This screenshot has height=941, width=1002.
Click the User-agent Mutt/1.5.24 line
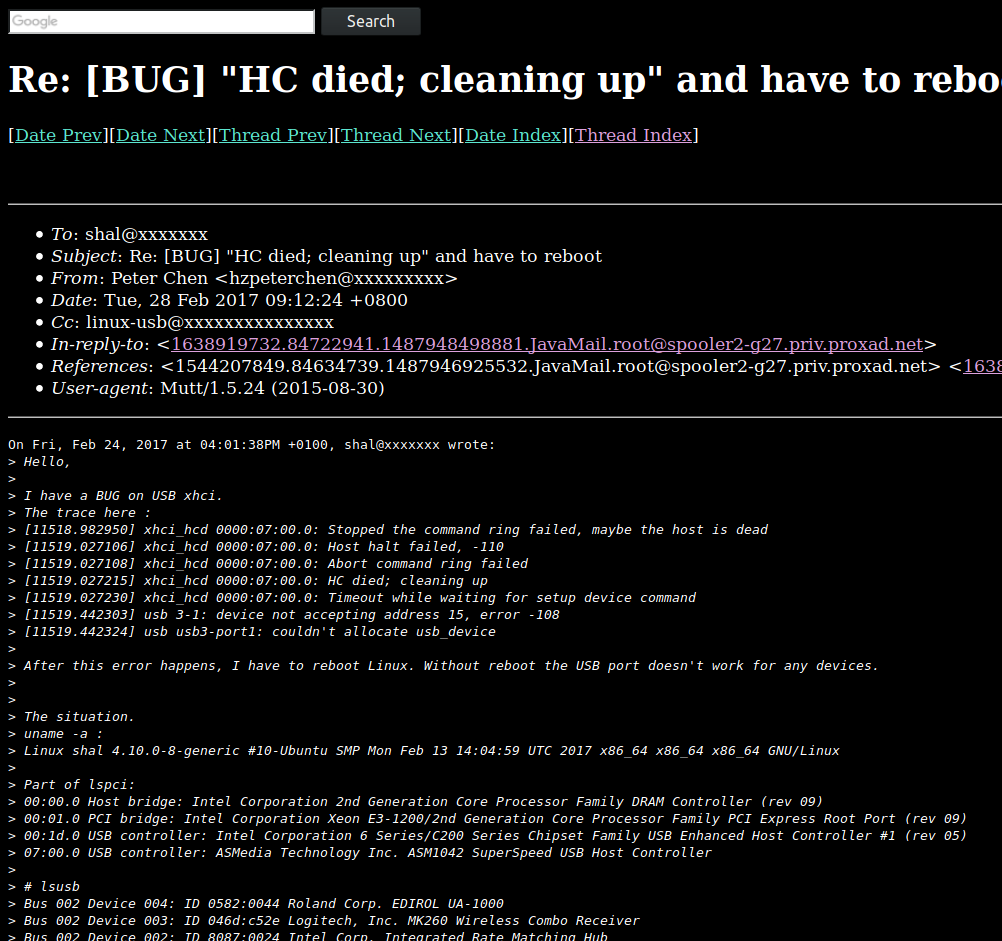point(217,388)
